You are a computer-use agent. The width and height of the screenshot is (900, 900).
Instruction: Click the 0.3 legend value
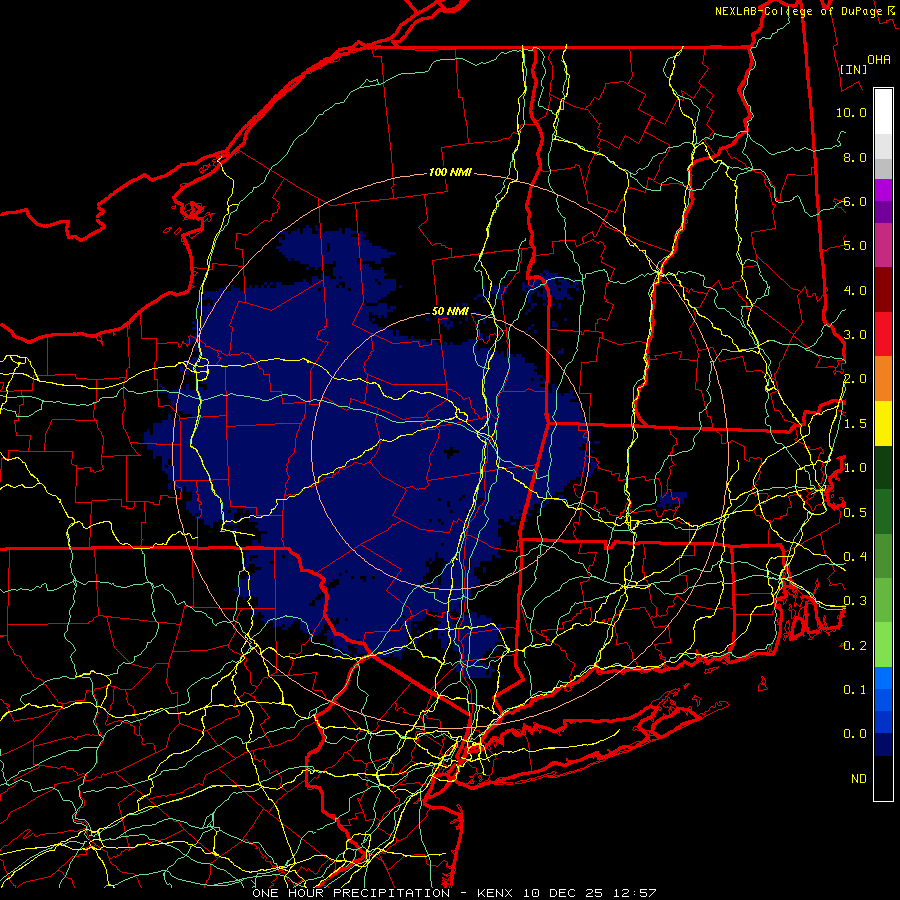click(x=855, y=601)
